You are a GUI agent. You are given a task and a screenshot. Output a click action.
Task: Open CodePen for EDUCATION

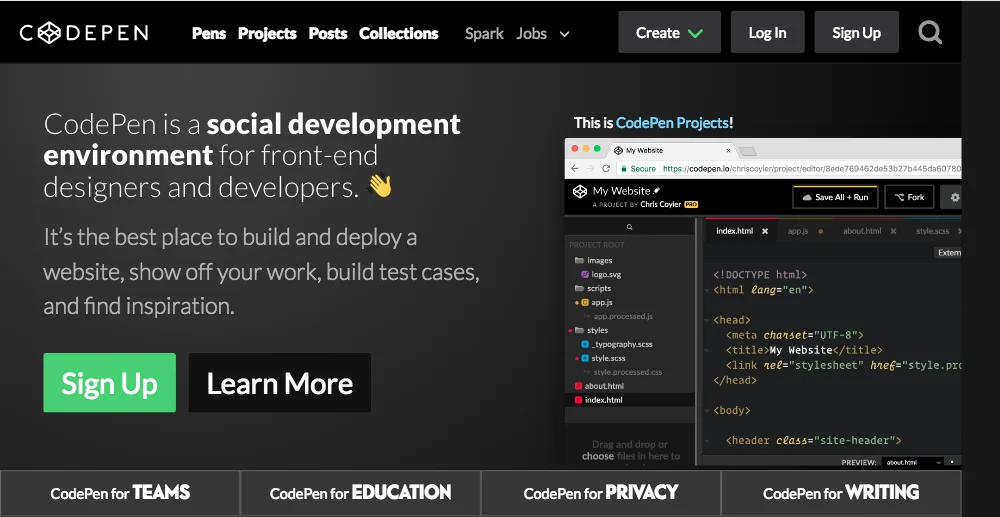(360, 493)
